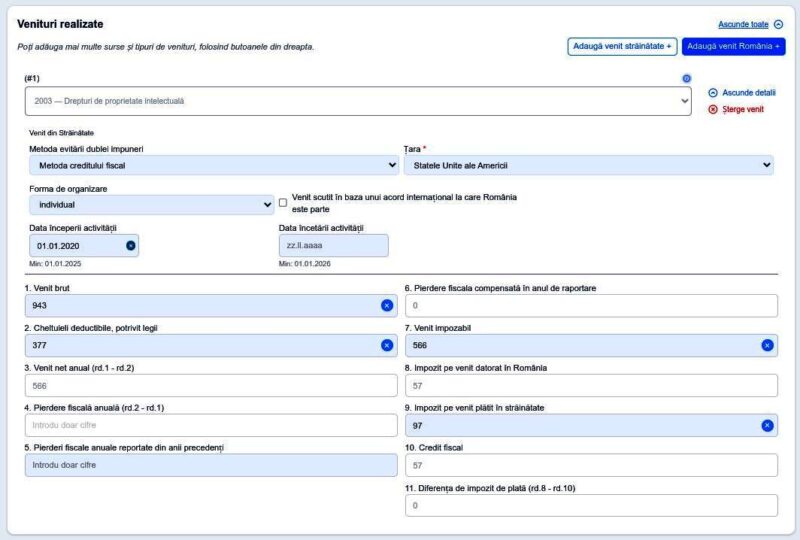The height and width of the screenshot is (540, 800).
Task: Click the Ascunde toate link text
Action: coord(742,24)
